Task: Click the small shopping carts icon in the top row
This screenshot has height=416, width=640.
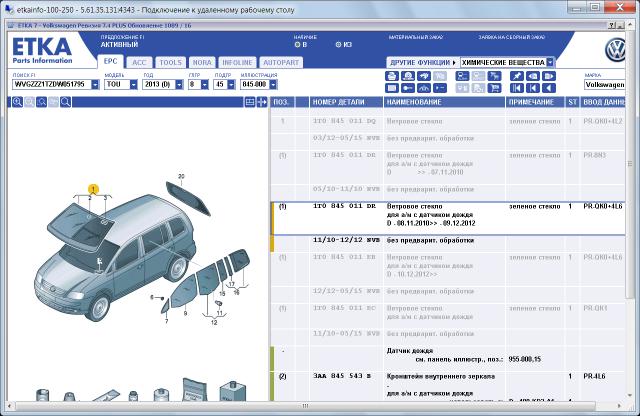Action: [x=494, y=76]
